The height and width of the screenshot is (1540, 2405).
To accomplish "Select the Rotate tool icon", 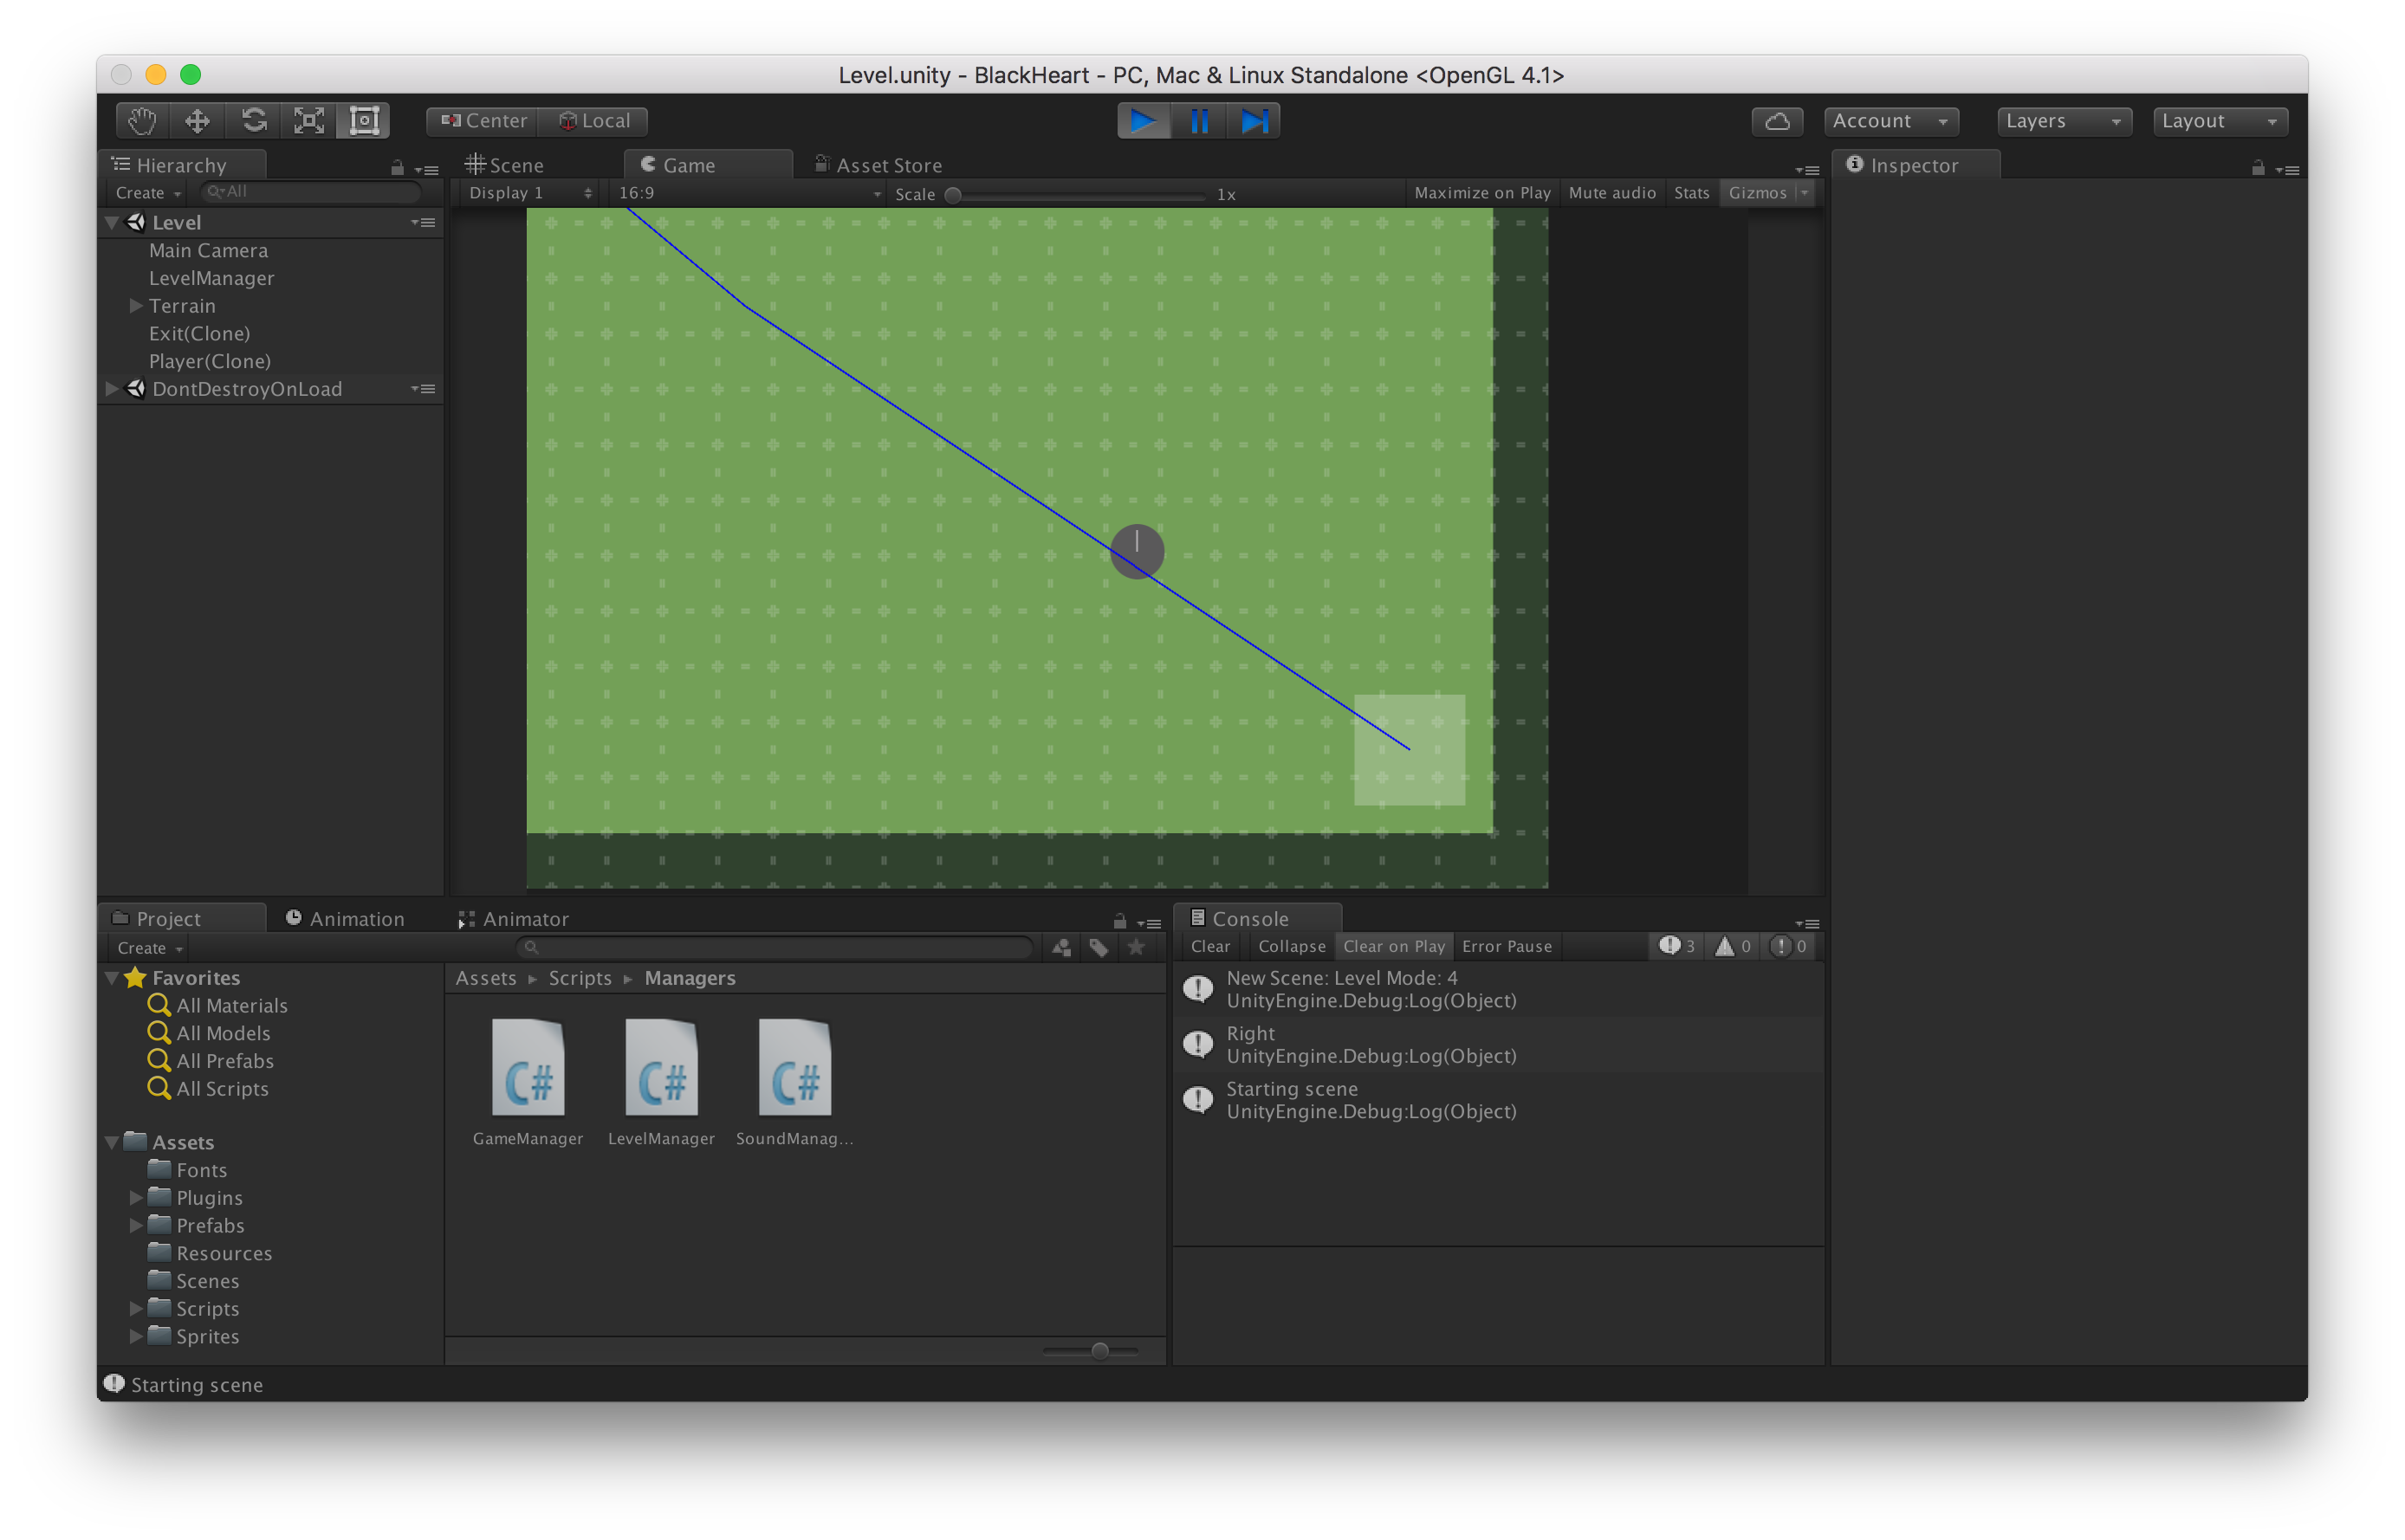I will [253, 121].
